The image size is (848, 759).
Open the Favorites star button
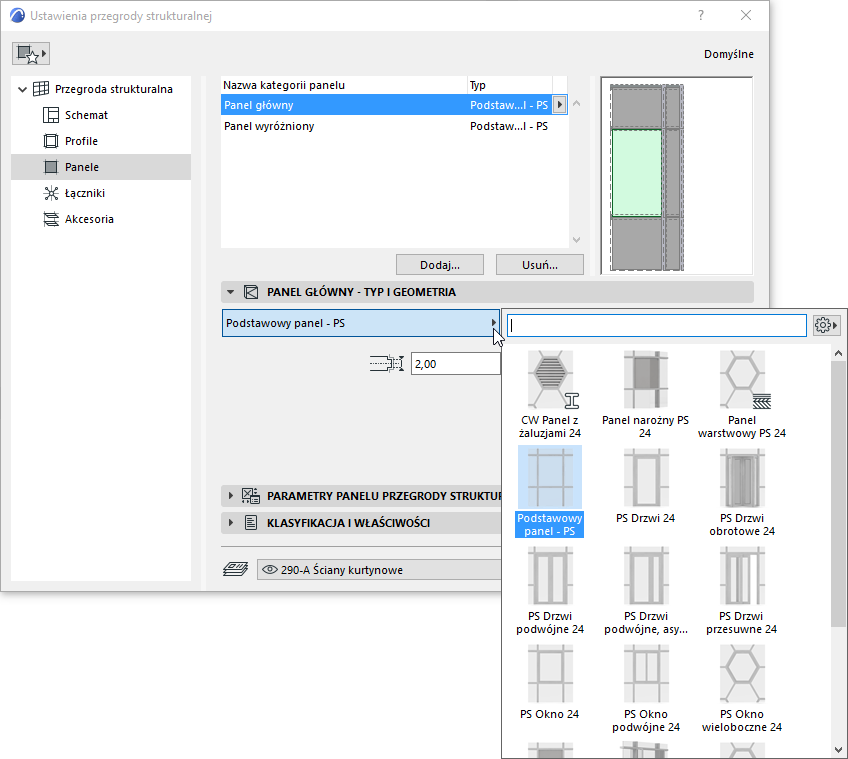tap(31, 54)
